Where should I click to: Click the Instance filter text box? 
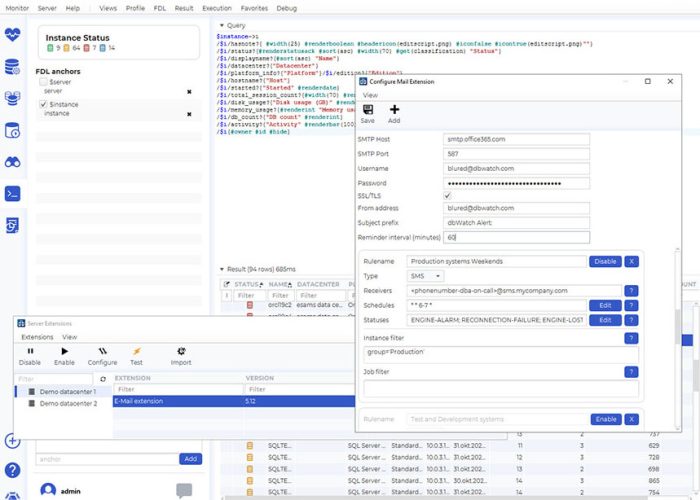pos(501,355)
